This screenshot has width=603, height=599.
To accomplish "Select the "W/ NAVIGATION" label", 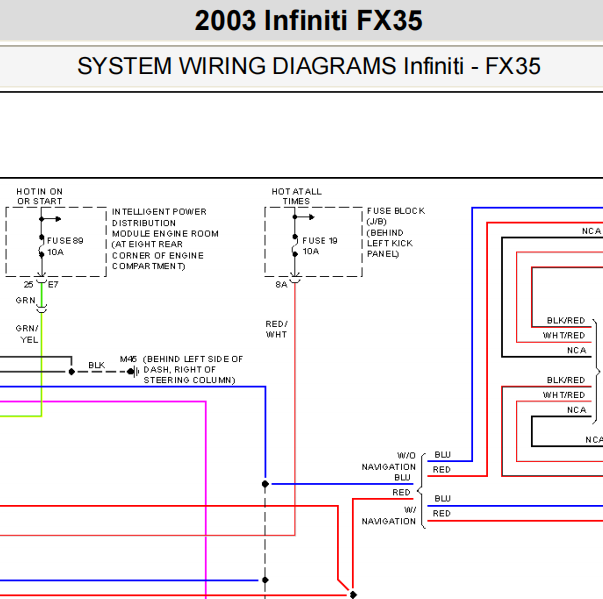I will [388, 516].
